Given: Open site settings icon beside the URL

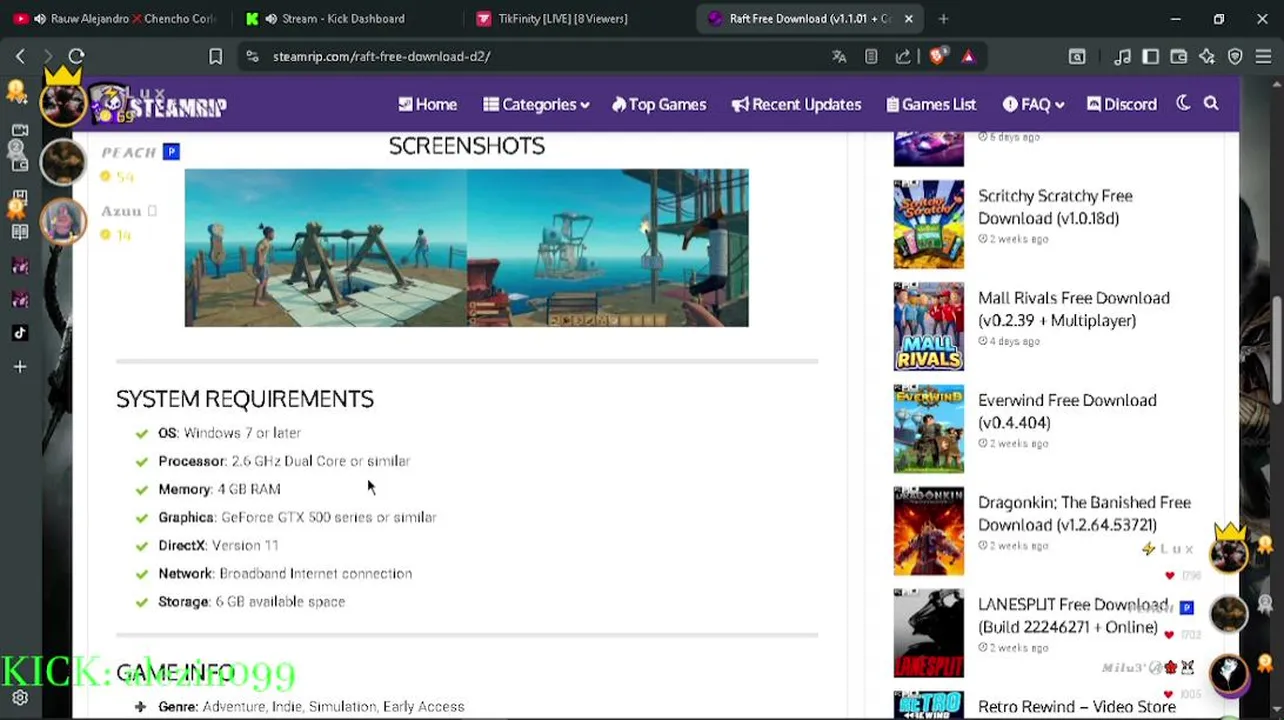Looking at the screenshot, I should click(252, 57).
